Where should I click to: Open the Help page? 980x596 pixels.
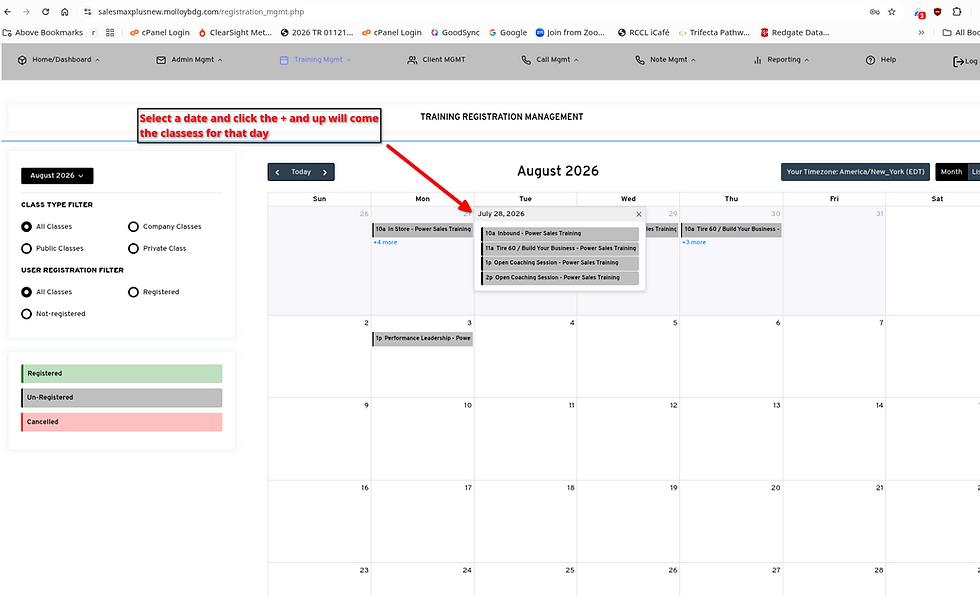881,60
